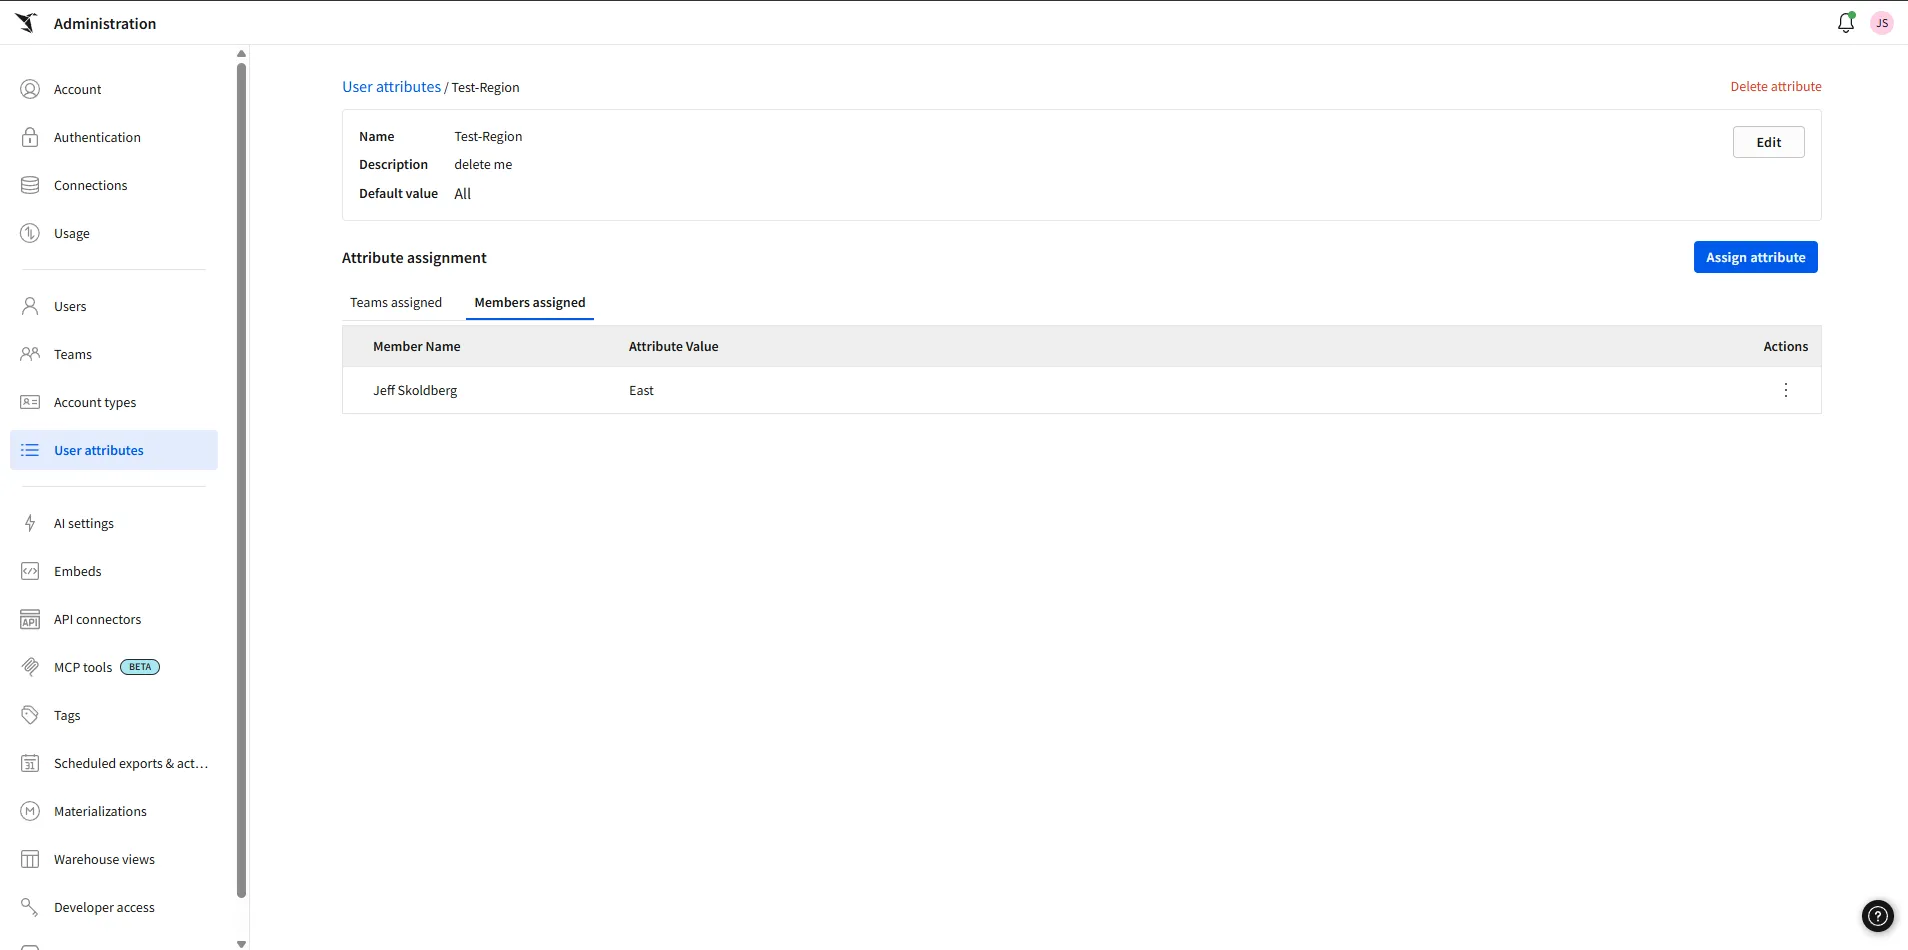The width and height of the screenshot is (1908, 950).
Task: Click the API connectors icon
Action: coord(30,619)
